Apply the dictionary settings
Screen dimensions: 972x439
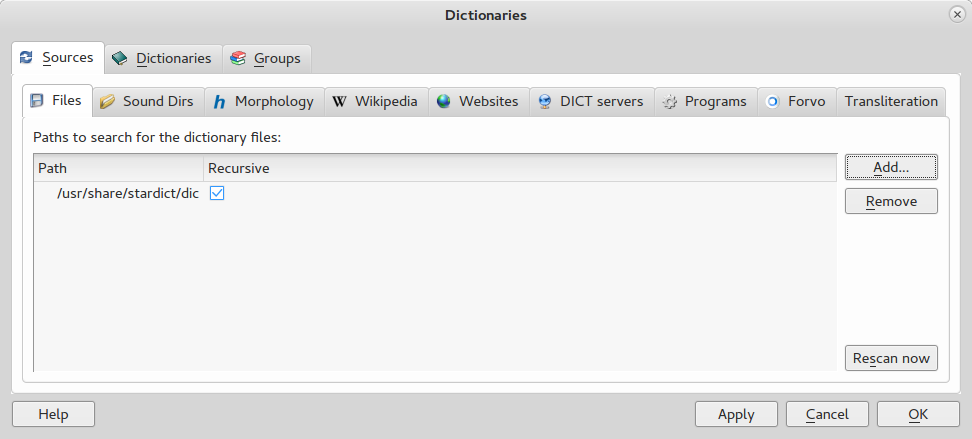coord(736,414)
